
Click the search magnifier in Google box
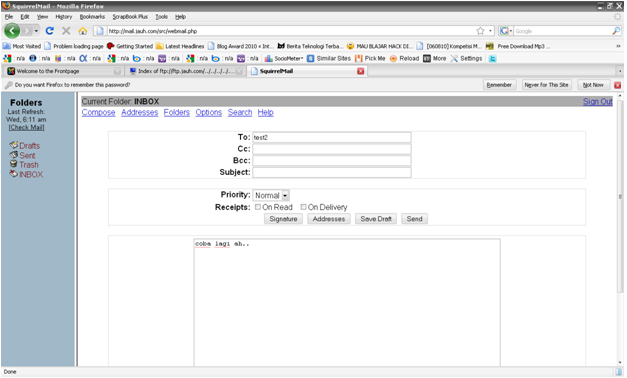[616, 31]
